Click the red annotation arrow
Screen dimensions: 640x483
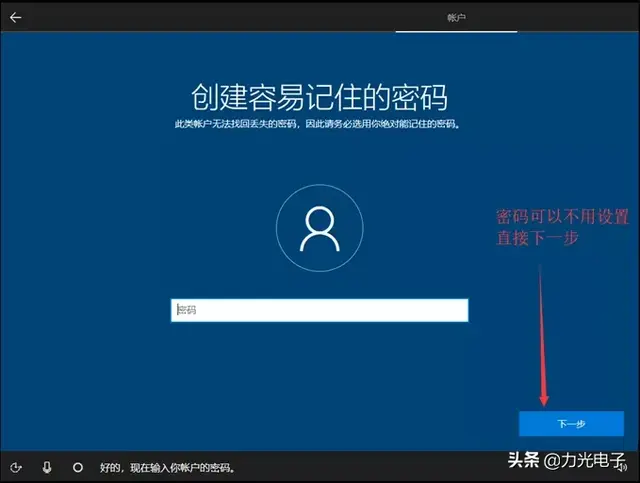(x=542, y=336)
